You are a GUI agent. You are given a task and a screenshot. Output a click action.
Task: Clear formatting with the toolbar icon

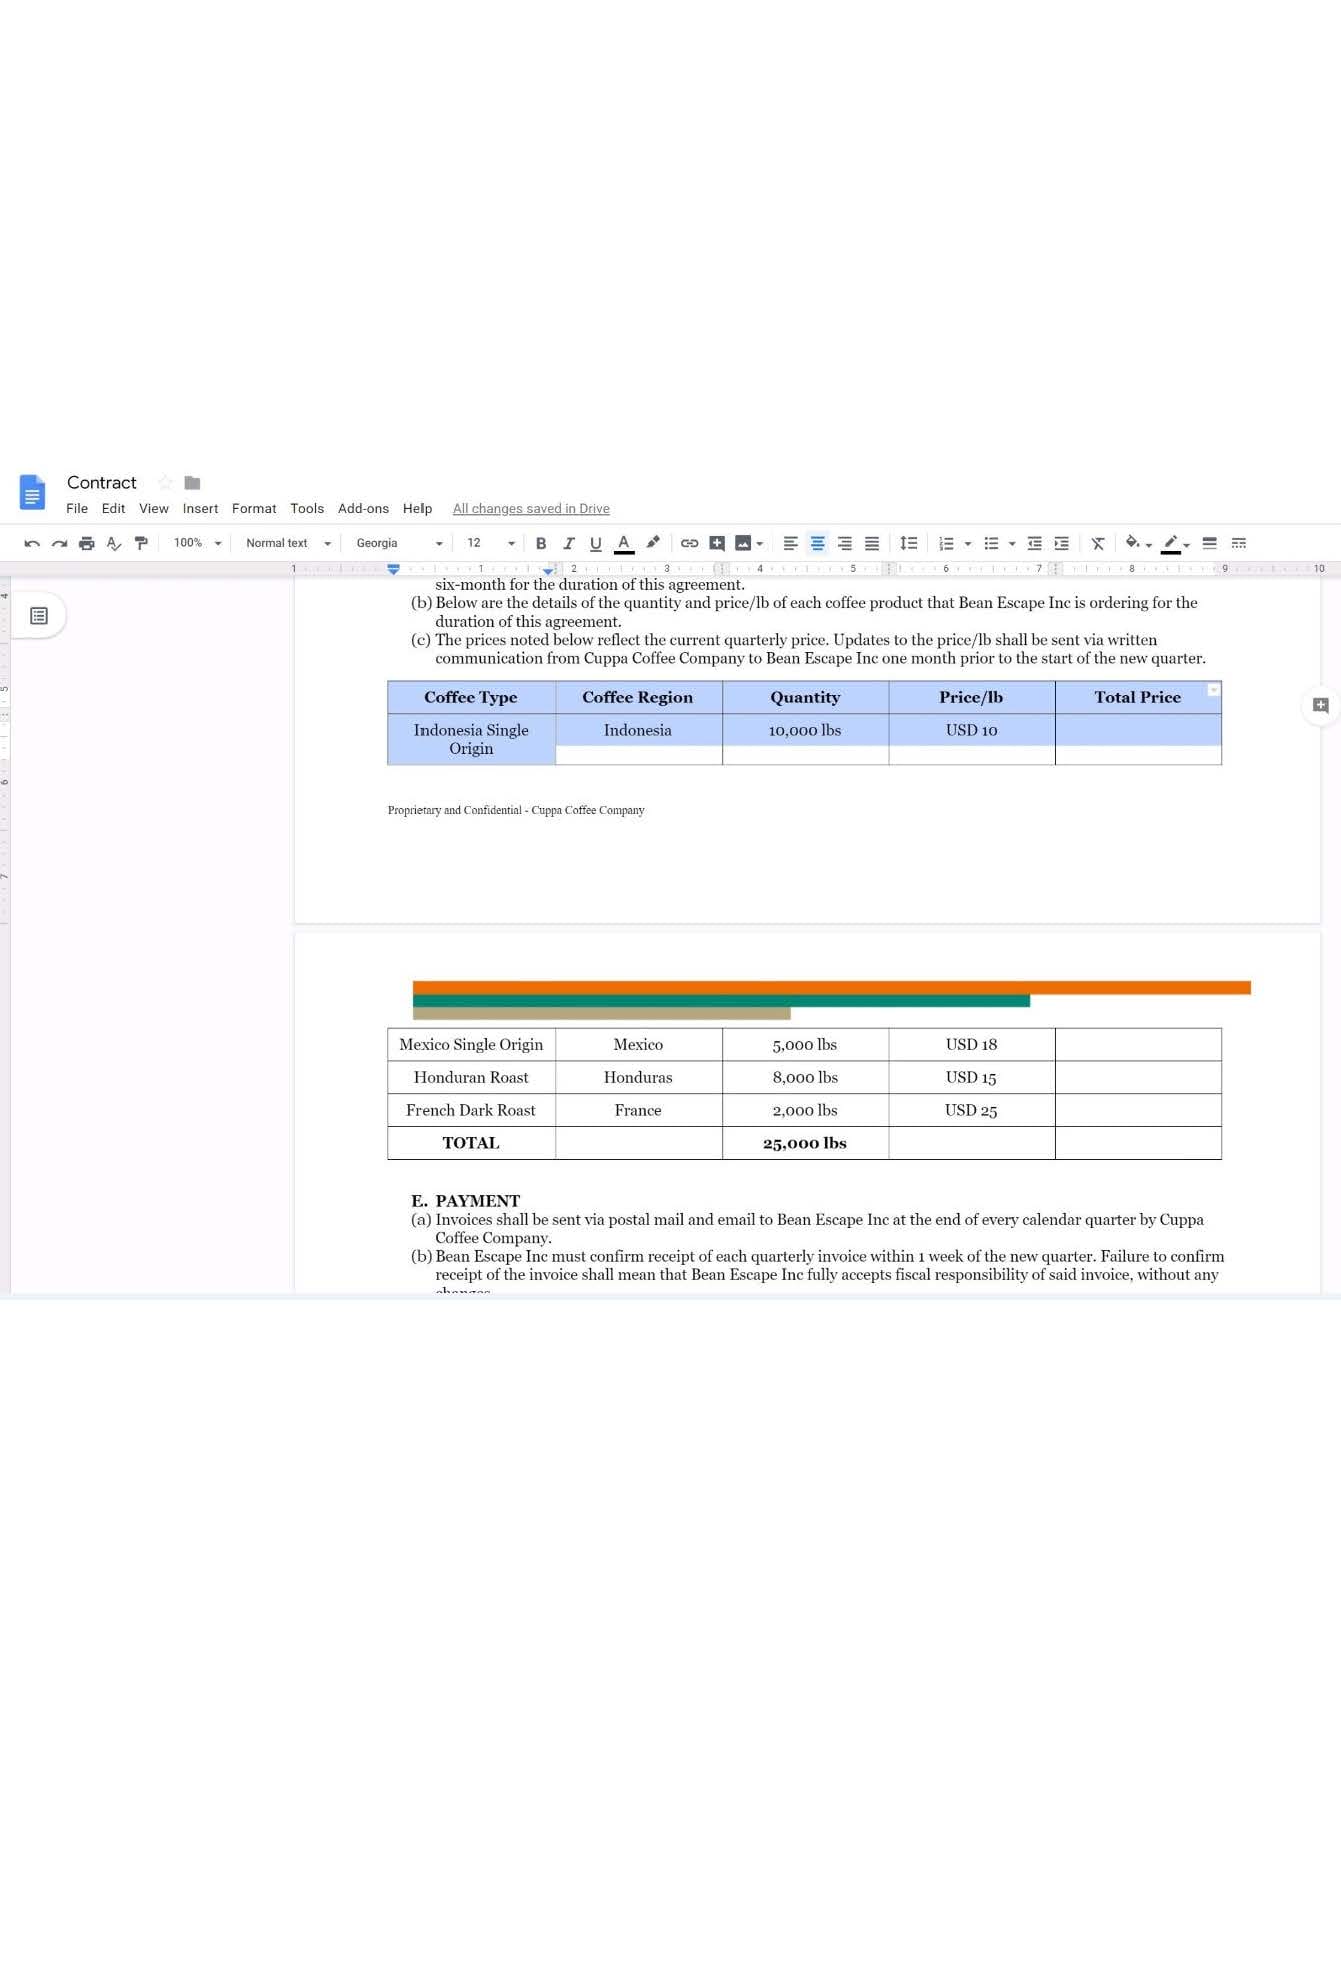[1097, 543]
